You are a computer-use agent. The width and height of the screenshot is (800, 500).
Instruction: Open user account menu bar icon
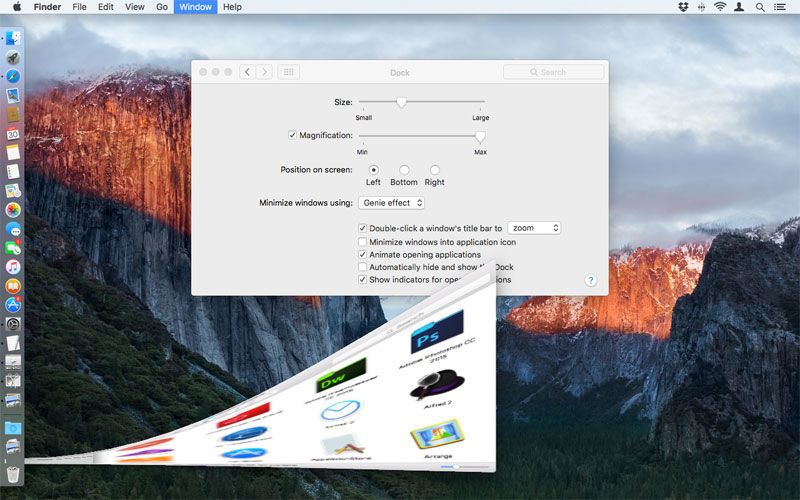(739, 7)
